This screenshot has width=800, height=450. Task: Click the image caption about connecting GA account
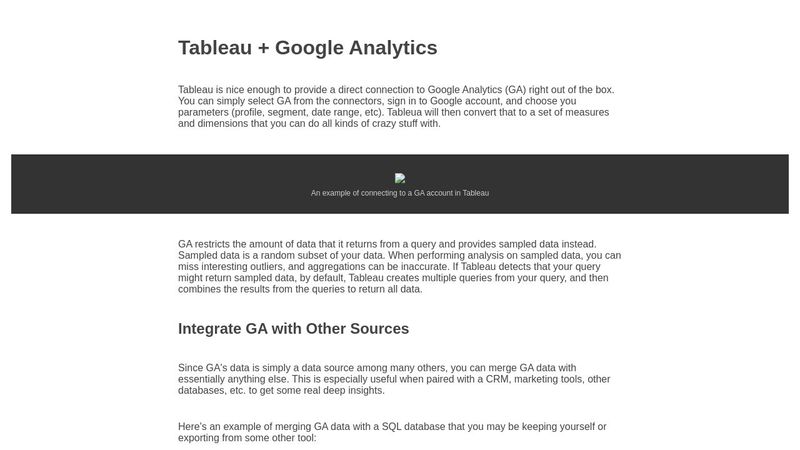pyautogui.click(x=400, y=193)
